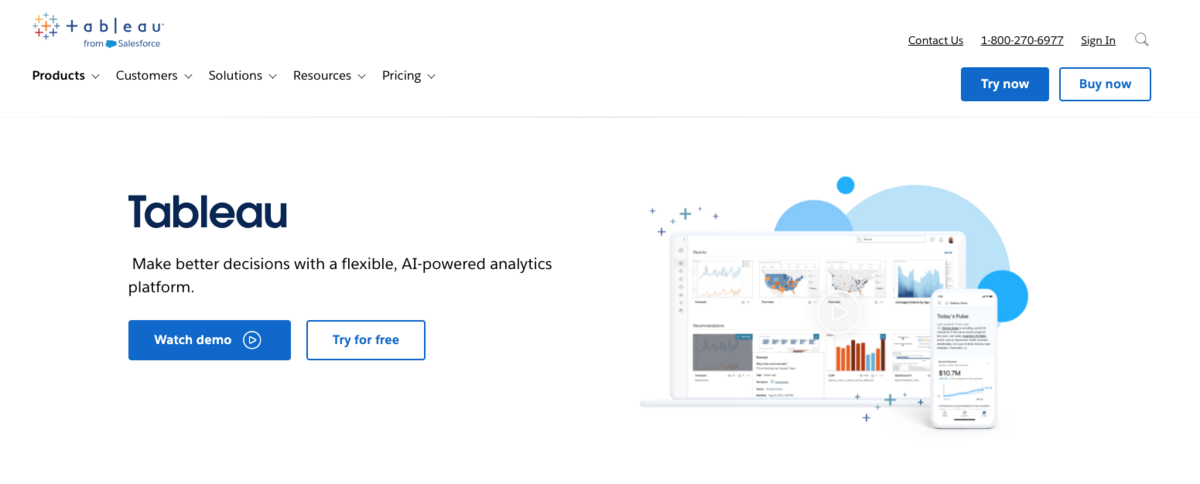Image resolution: width=1200 pixels, height=484 pixels.
Task: Play the demo video on dashboard preview
Action: pos(838,313)
